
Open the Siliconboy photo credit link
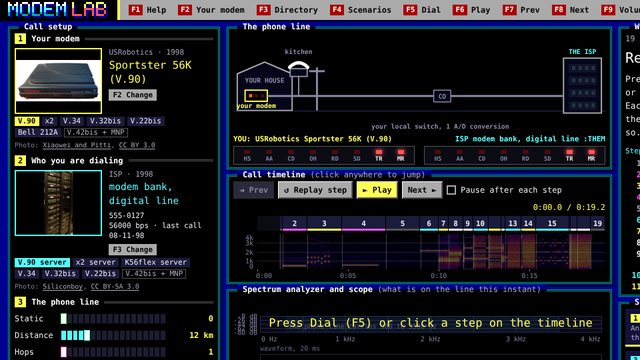click(x=62, y=287)
